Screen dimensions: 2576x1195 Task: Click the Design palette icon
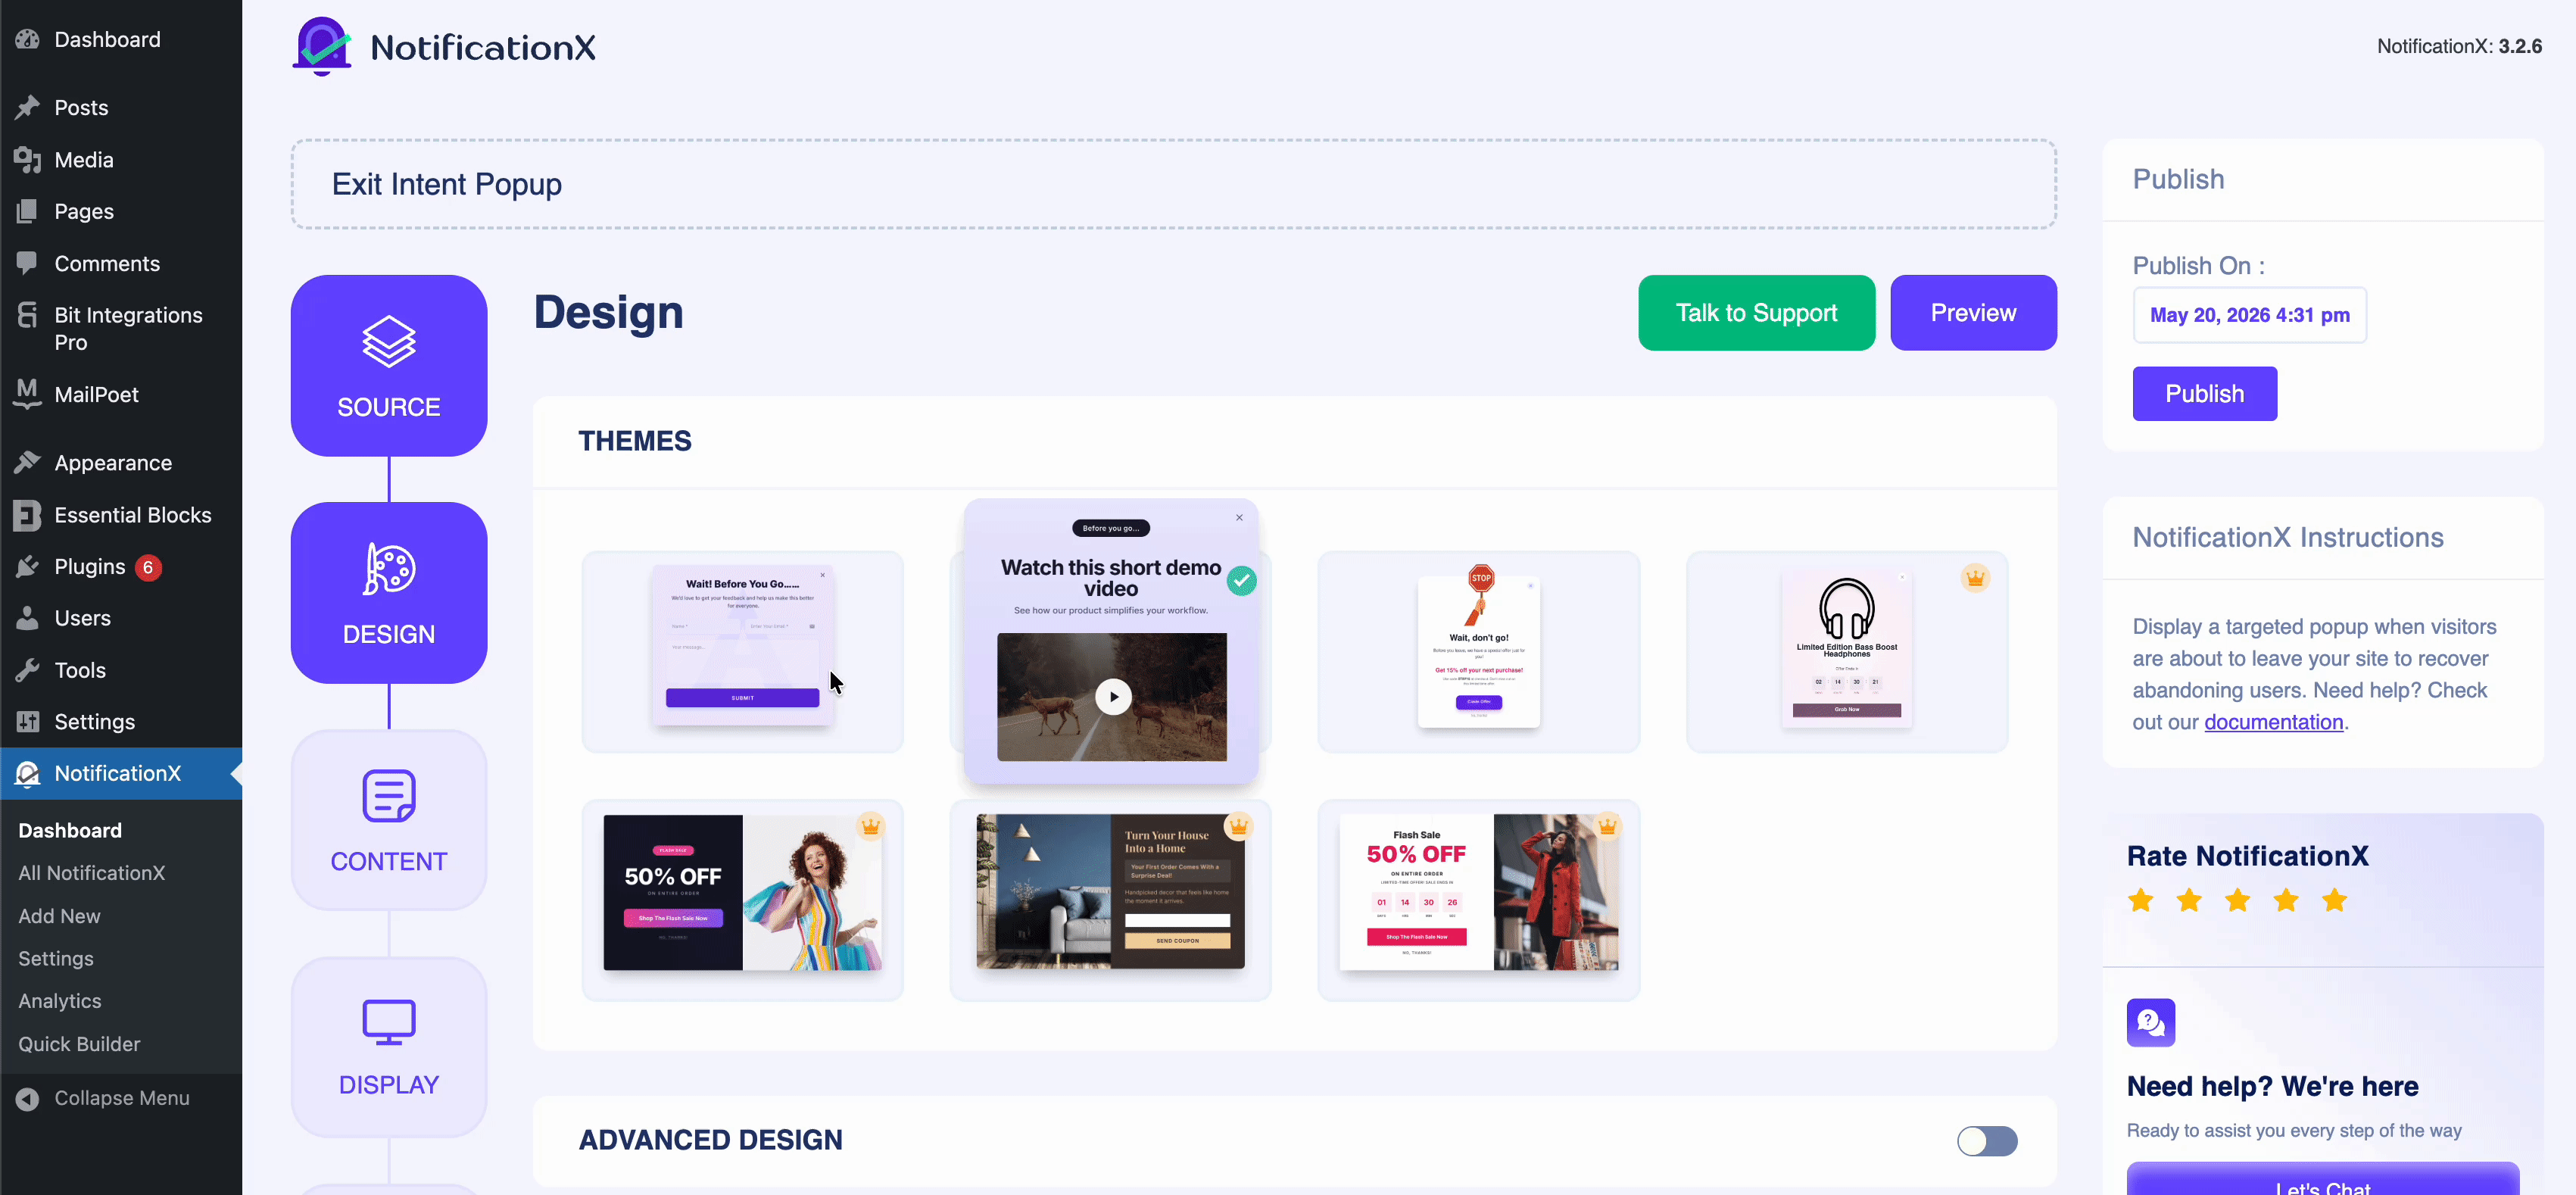click(389, 569)
